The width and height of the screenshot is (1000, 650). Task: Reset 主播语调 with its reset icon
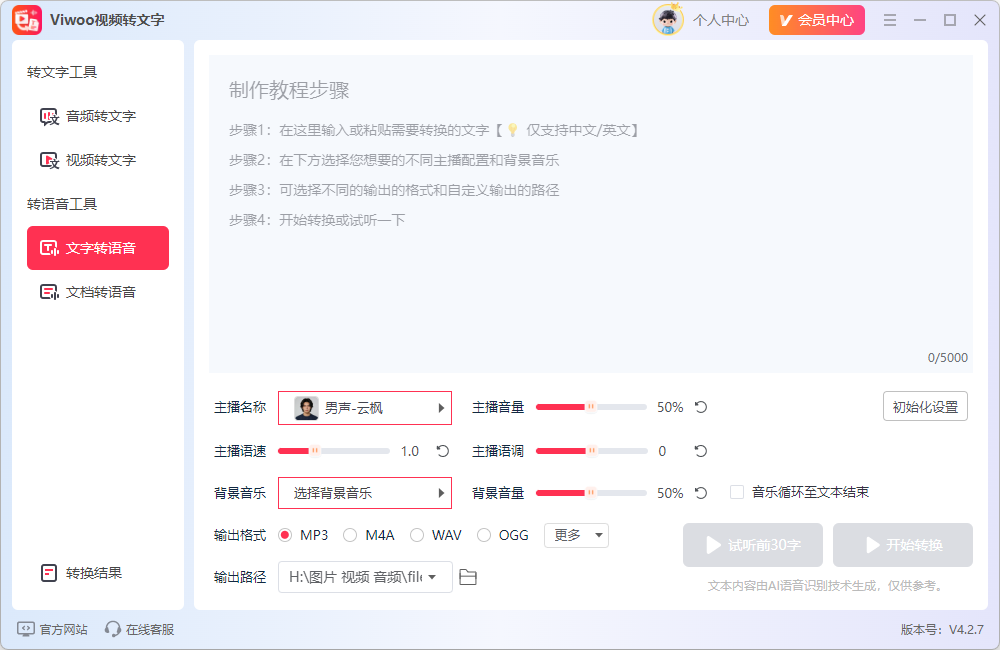coord(701,451)
